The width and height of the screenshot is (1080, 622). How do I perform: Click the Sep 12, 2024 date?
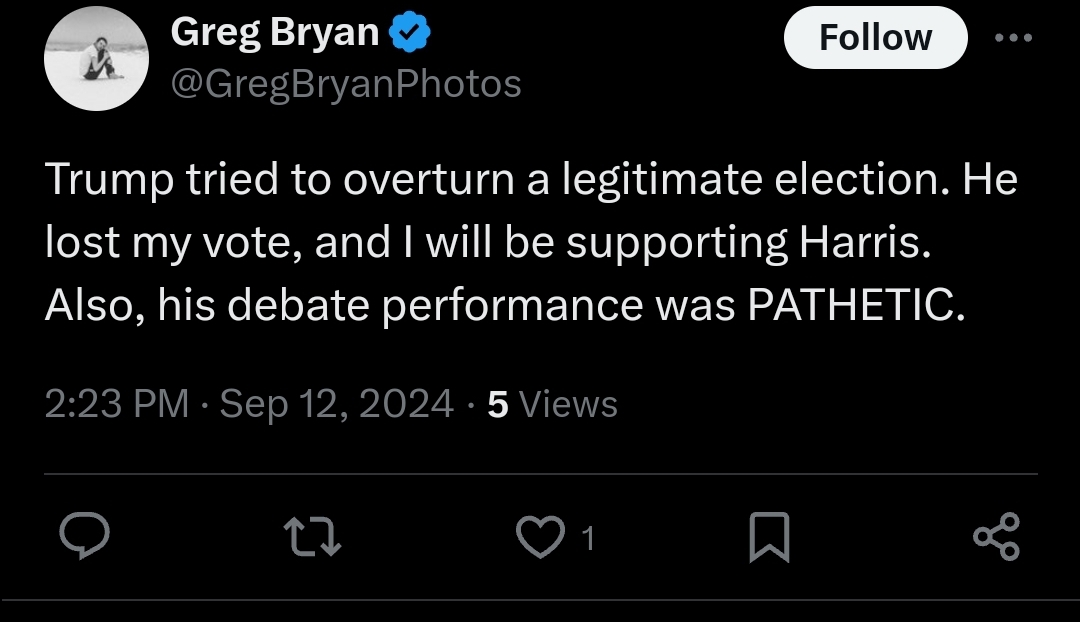pos(336,404)
